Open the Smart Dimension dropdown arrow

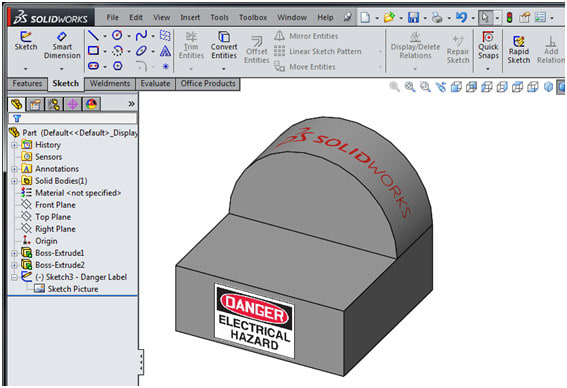(x=62, y=68)
